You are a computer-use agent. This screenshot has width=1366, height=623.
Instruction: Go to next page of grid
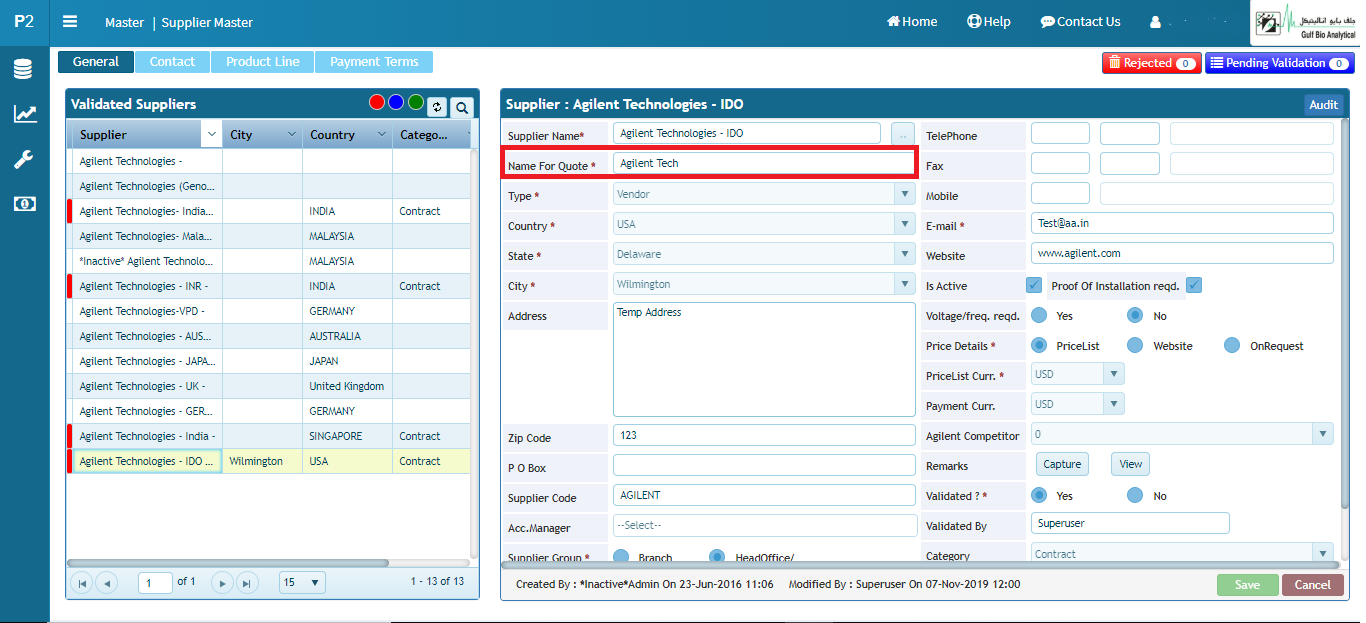223,582
